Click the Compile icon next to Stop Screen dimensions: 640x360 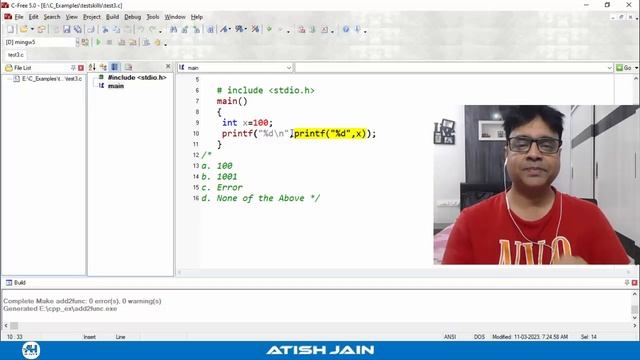(121, 42)
